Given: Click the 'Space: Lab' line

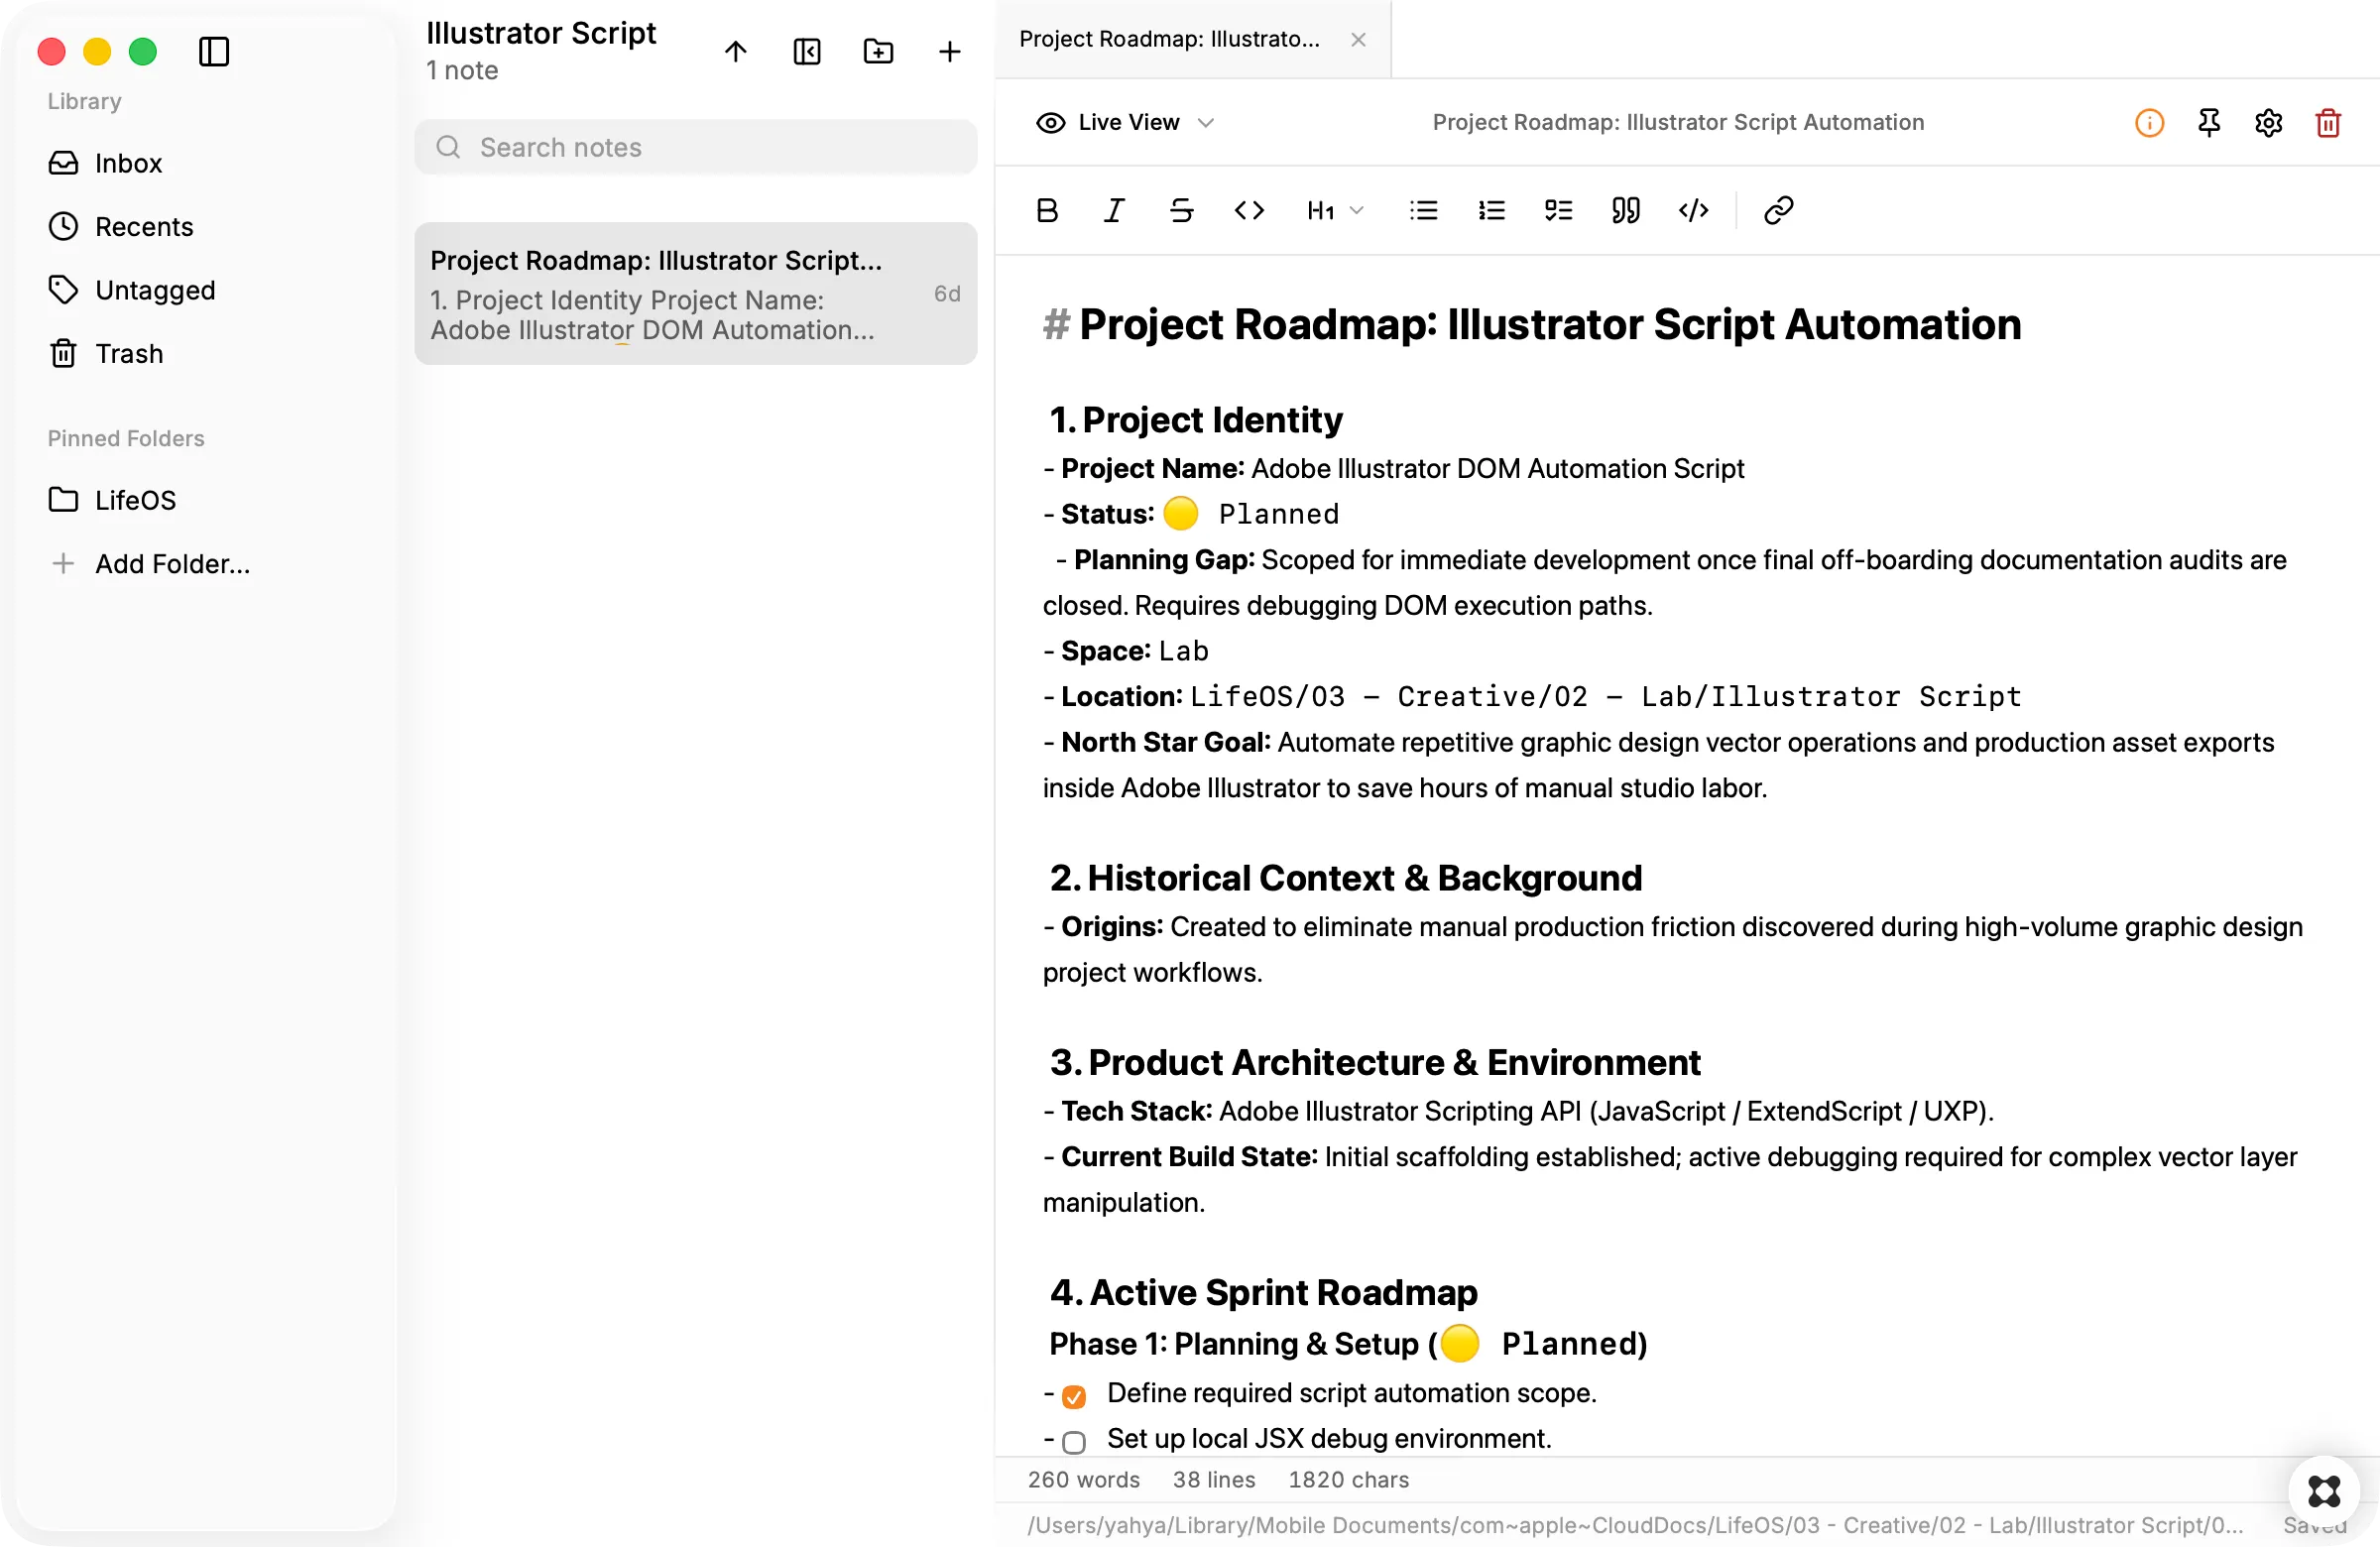Looking at the screenshot, I should click(x=1126, y=651).
